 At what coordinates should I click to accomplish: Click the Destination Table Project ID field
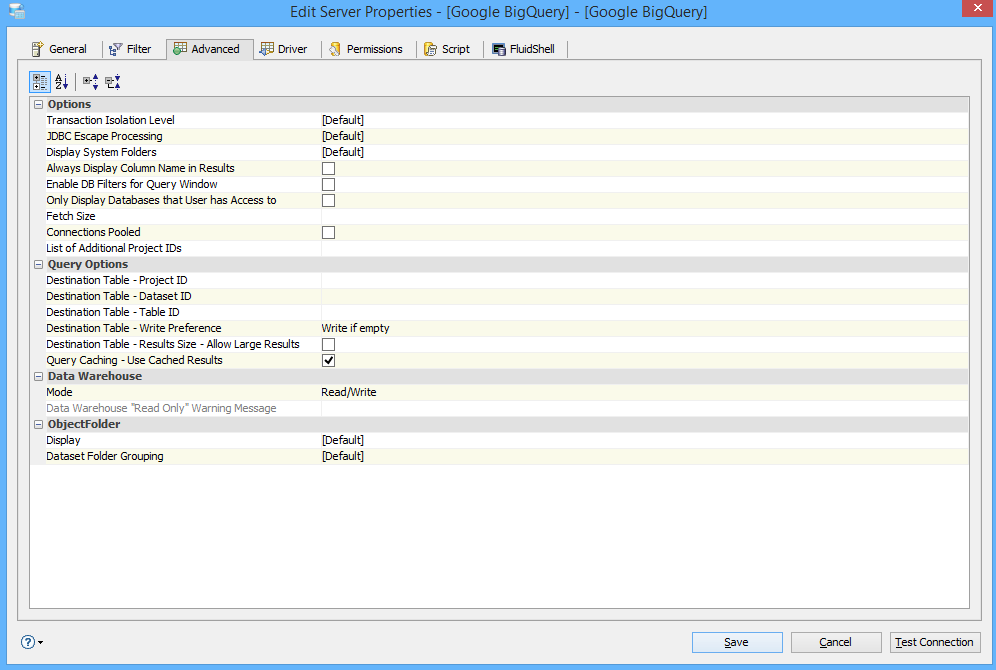click(x=645, y=280)
